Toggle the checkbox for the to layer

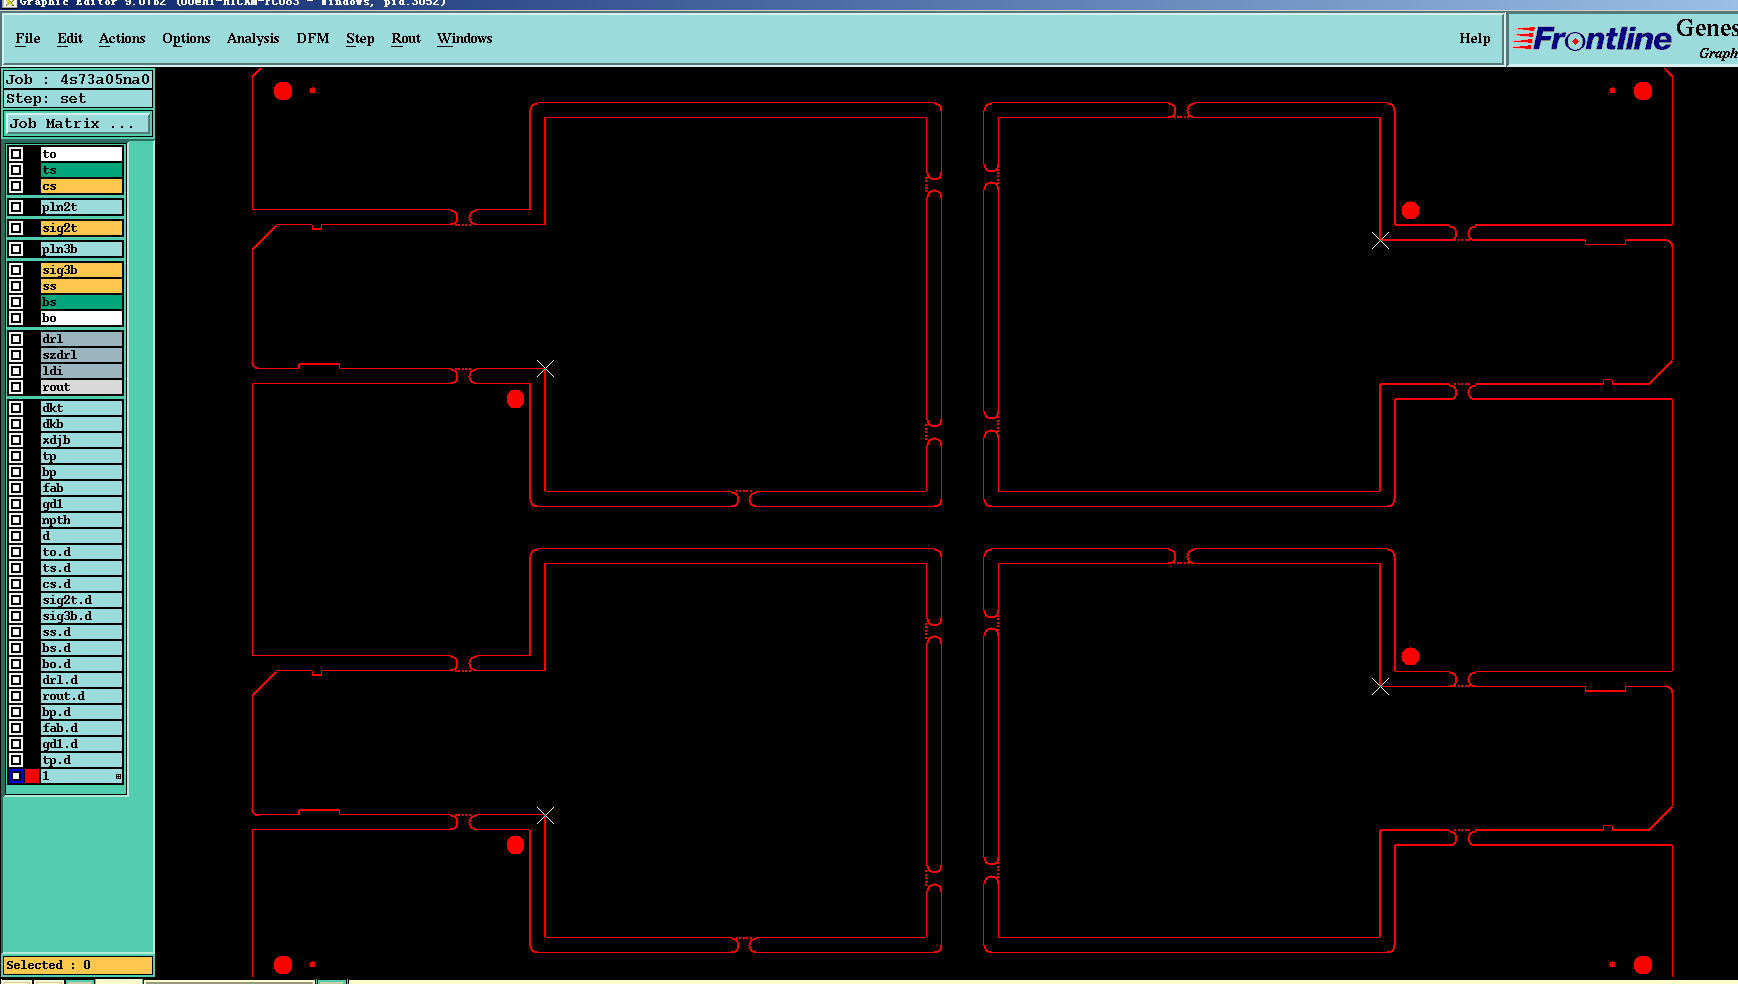(x=16, y=154)
